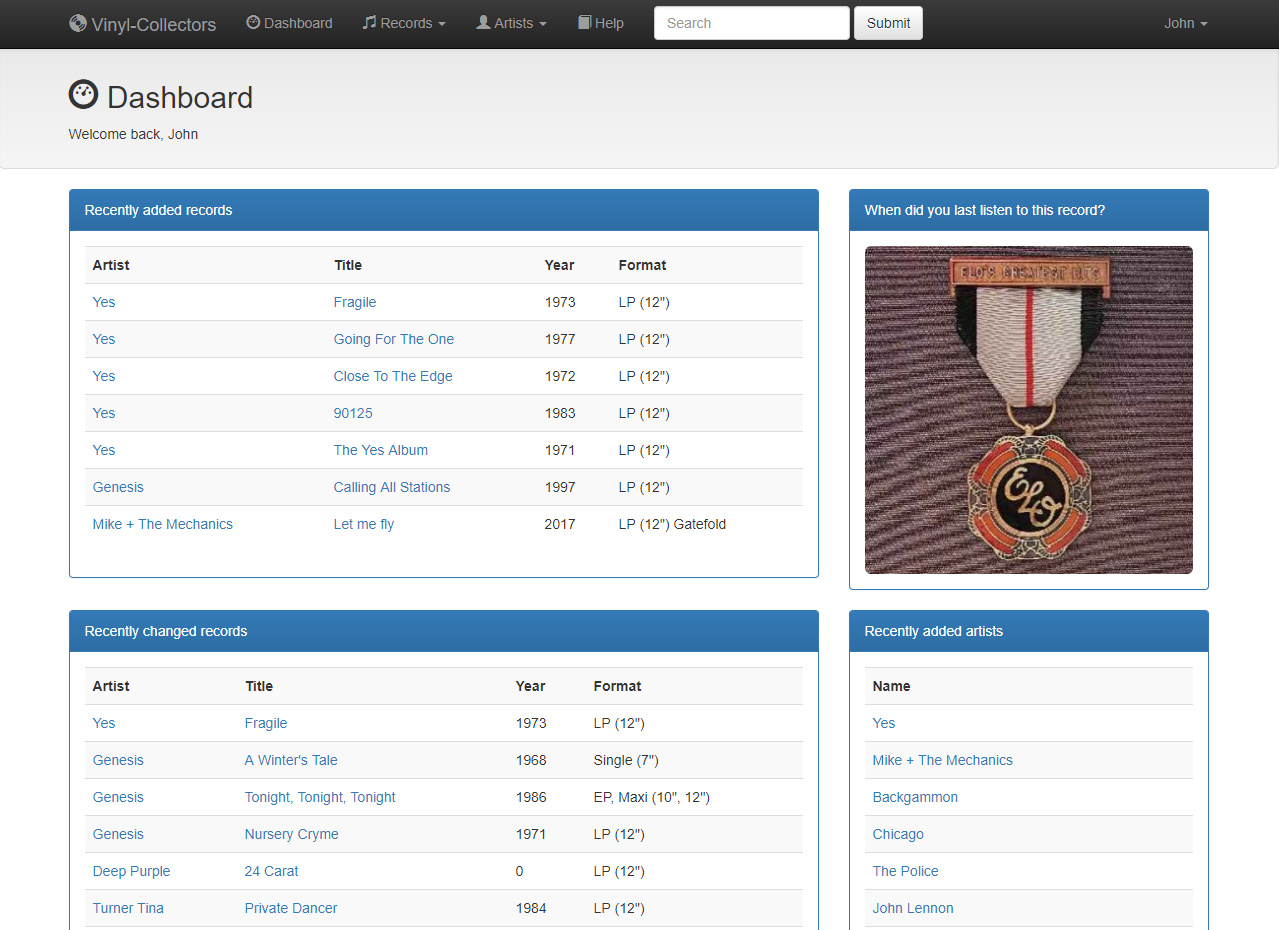The height and width of the screenshot is (930, 1279).
Task: Open the John user dropdown
Action: coord(1185,23)
